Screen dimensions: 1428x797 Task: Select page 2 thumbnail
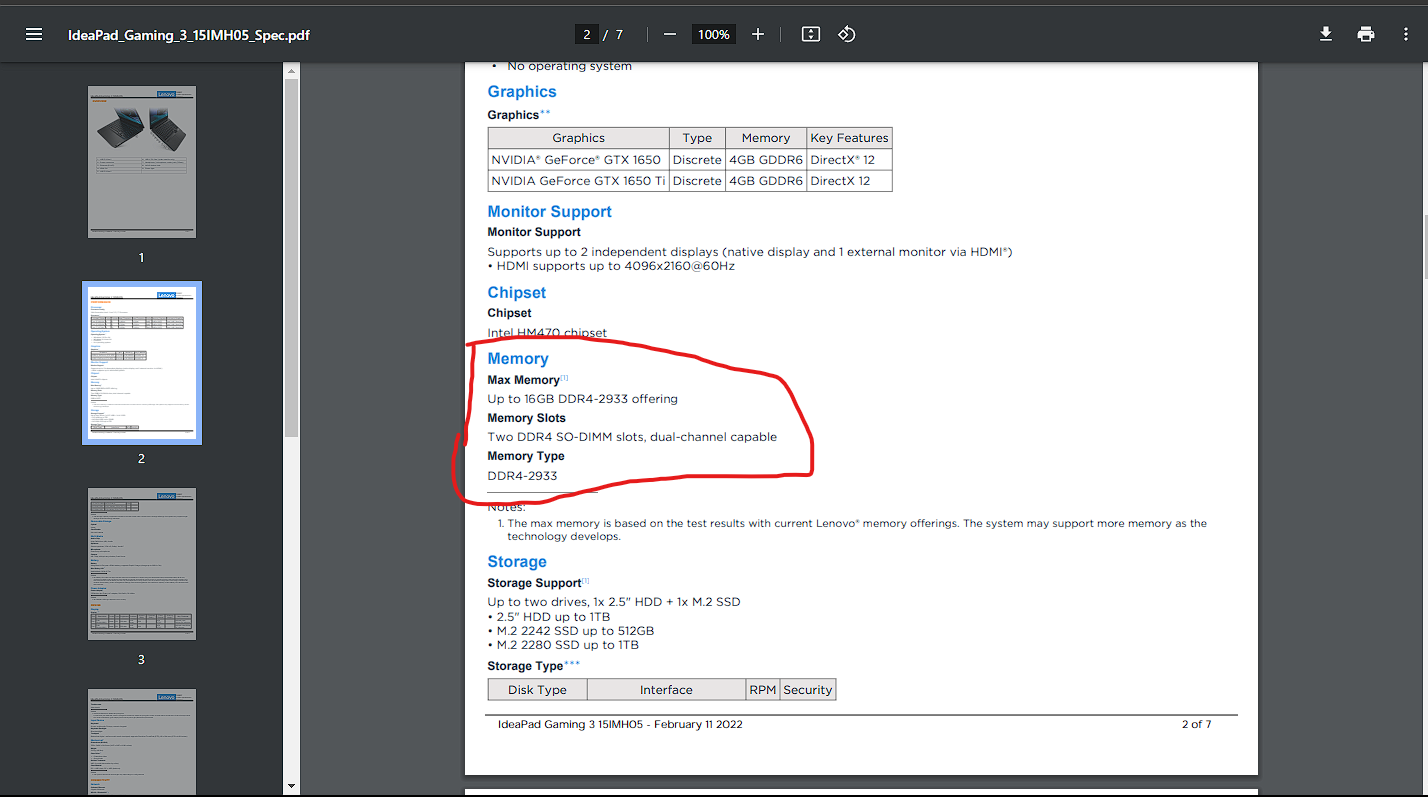point(141,362)
